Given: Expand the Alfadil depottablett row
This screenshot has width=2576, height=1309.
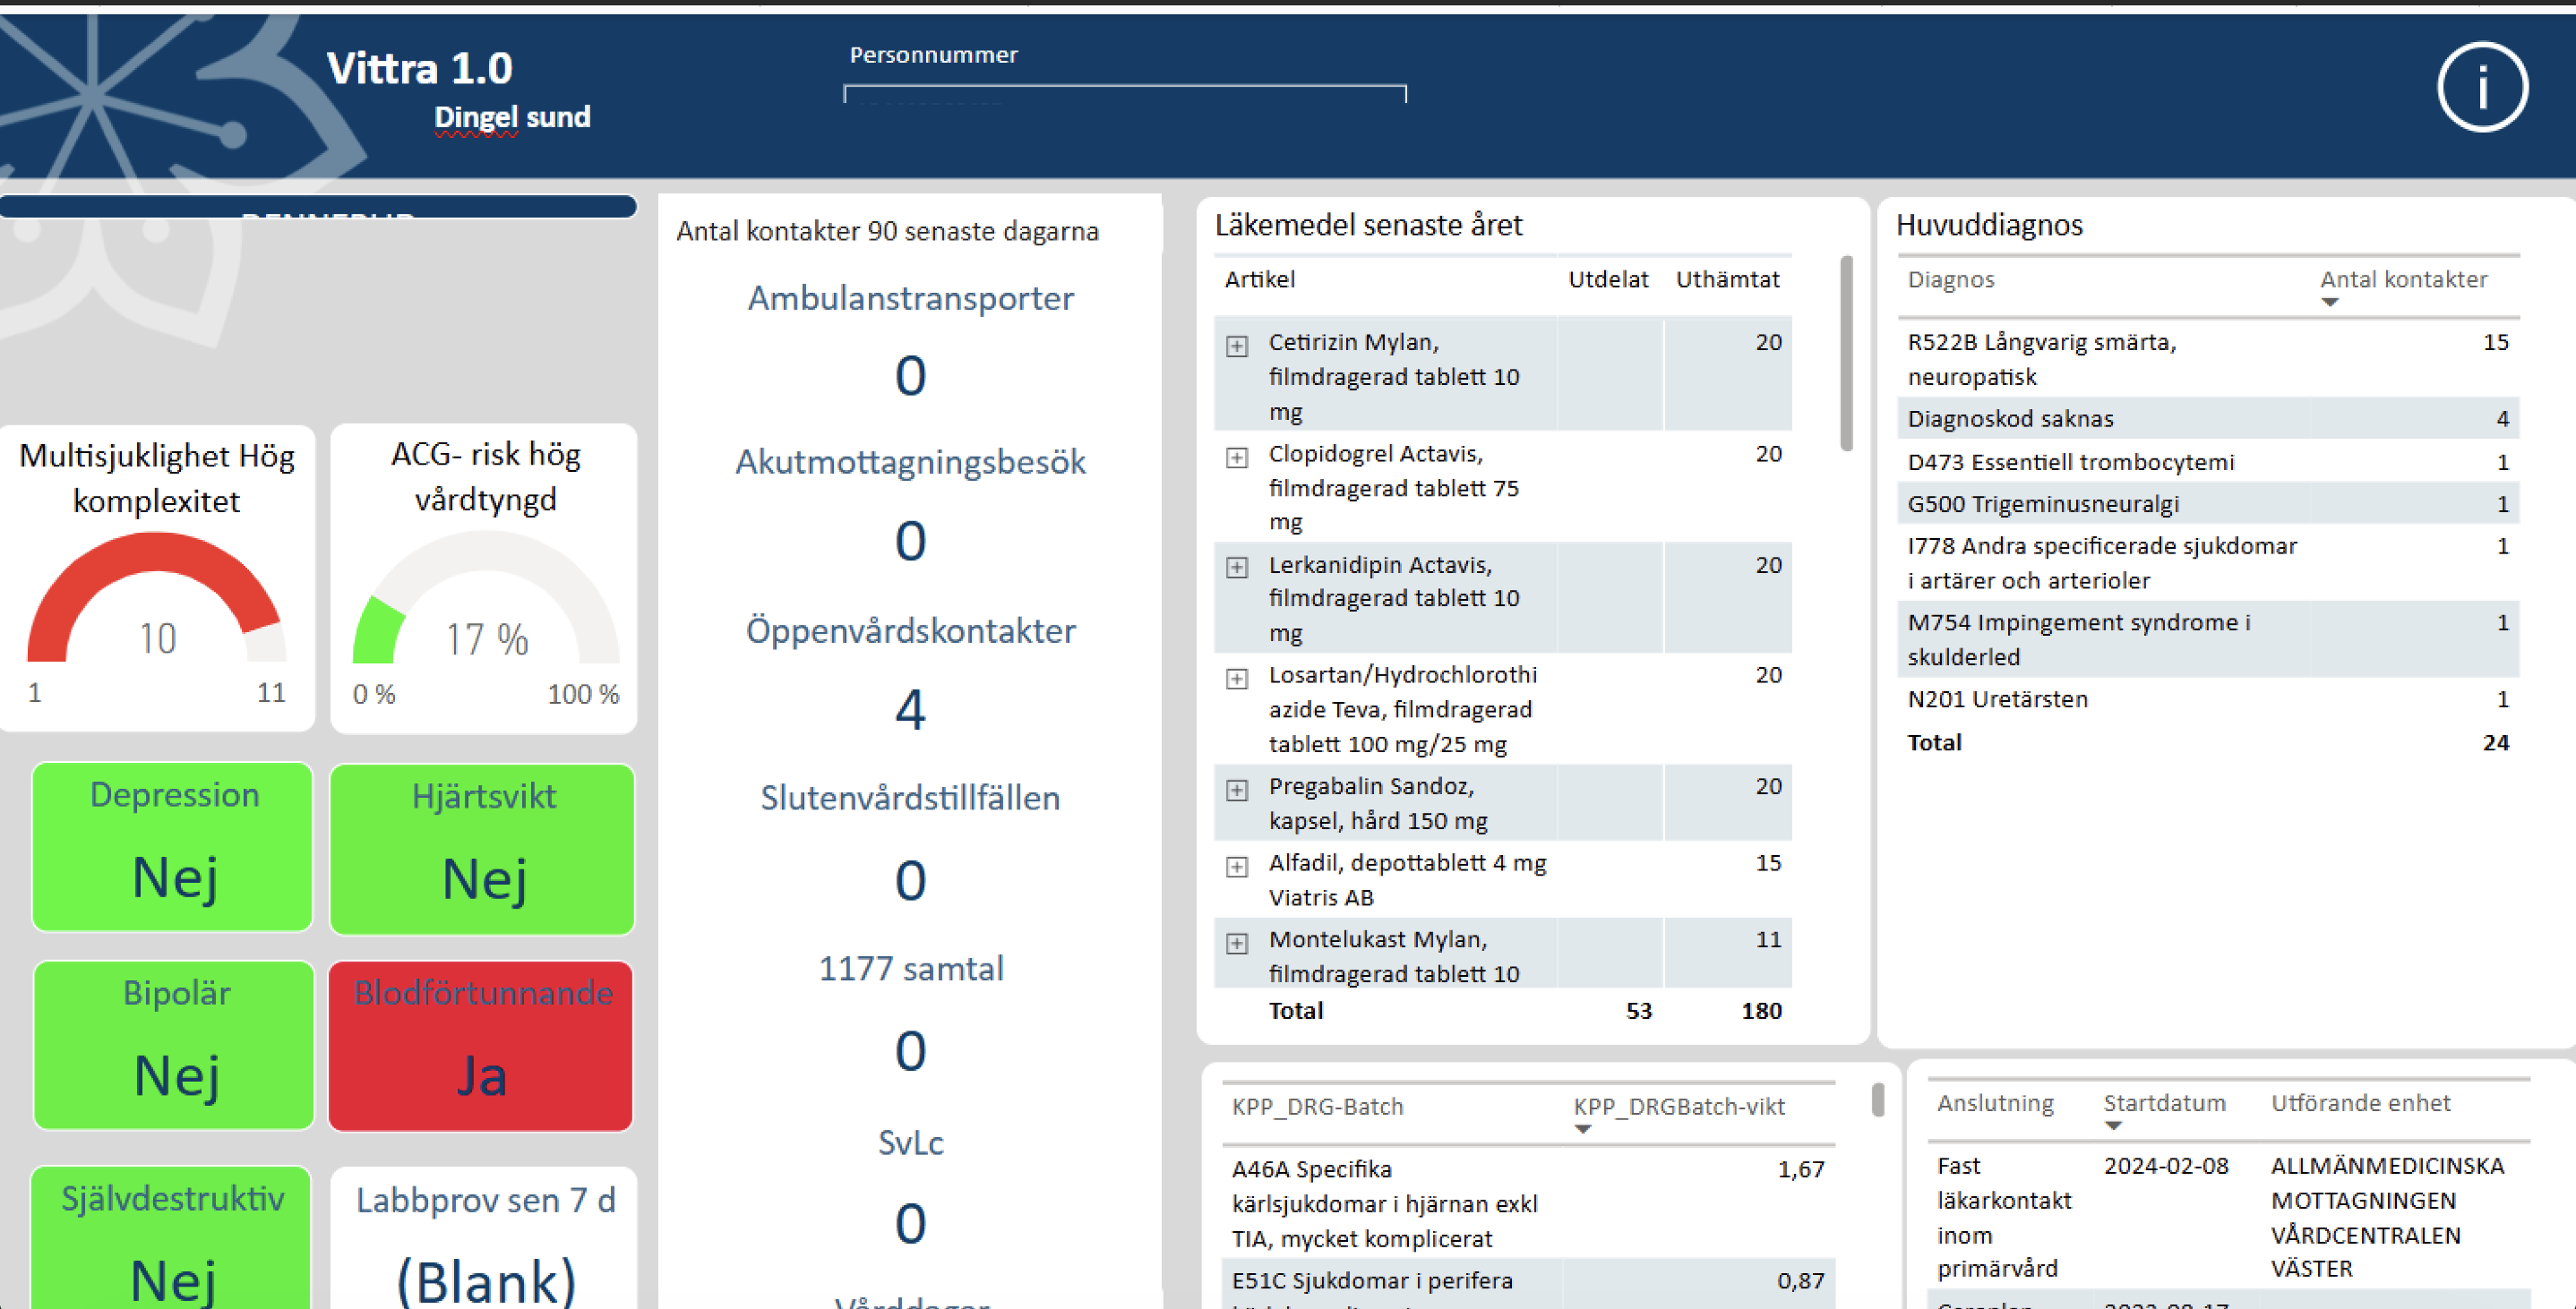Looking at the screenshot, I should click(x=1237, y=866).
